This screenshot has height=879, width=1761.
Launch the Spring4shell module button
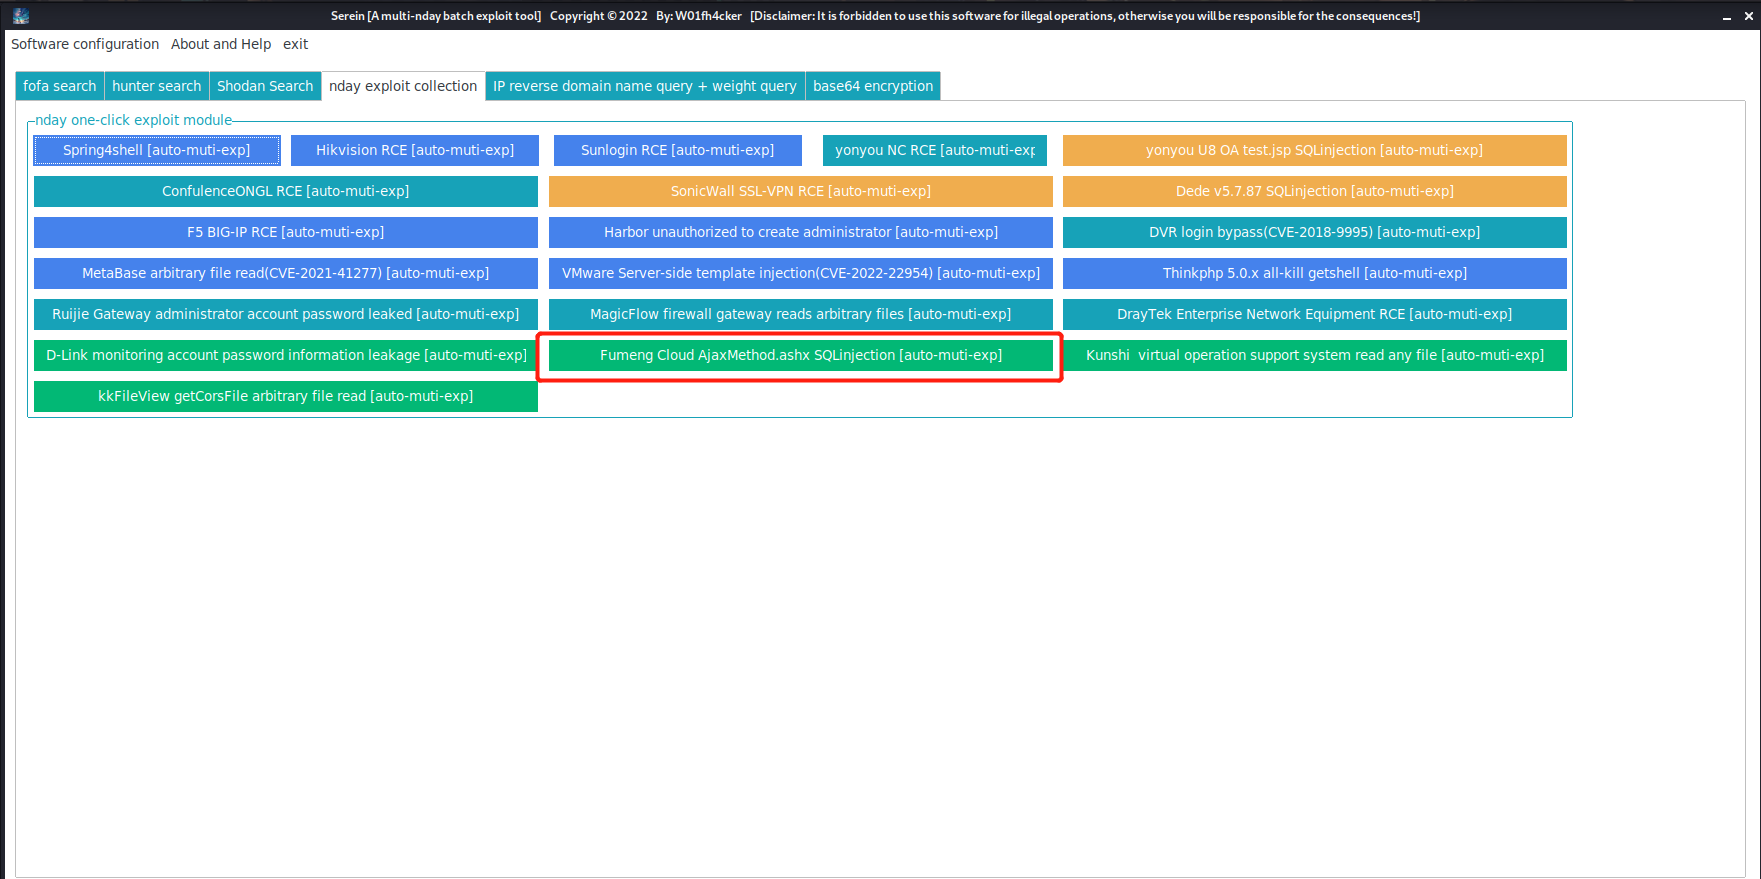point(157,150)
